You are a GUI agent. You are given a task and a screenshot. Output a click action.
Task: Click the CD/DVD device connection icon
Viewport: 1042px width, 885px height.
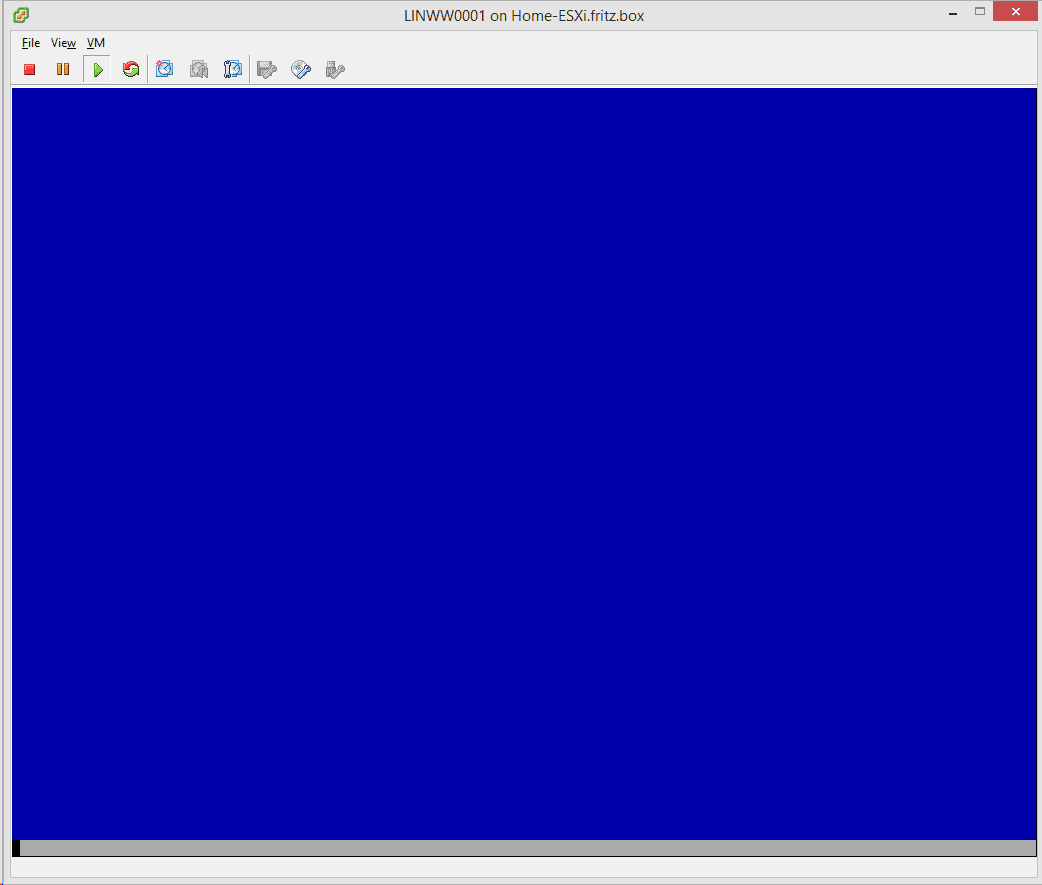[301, 70]
